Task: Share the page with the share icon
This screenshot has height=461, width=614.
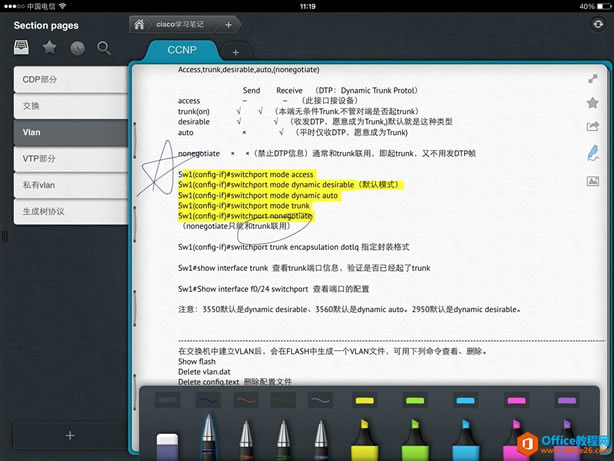Action: 593,127
